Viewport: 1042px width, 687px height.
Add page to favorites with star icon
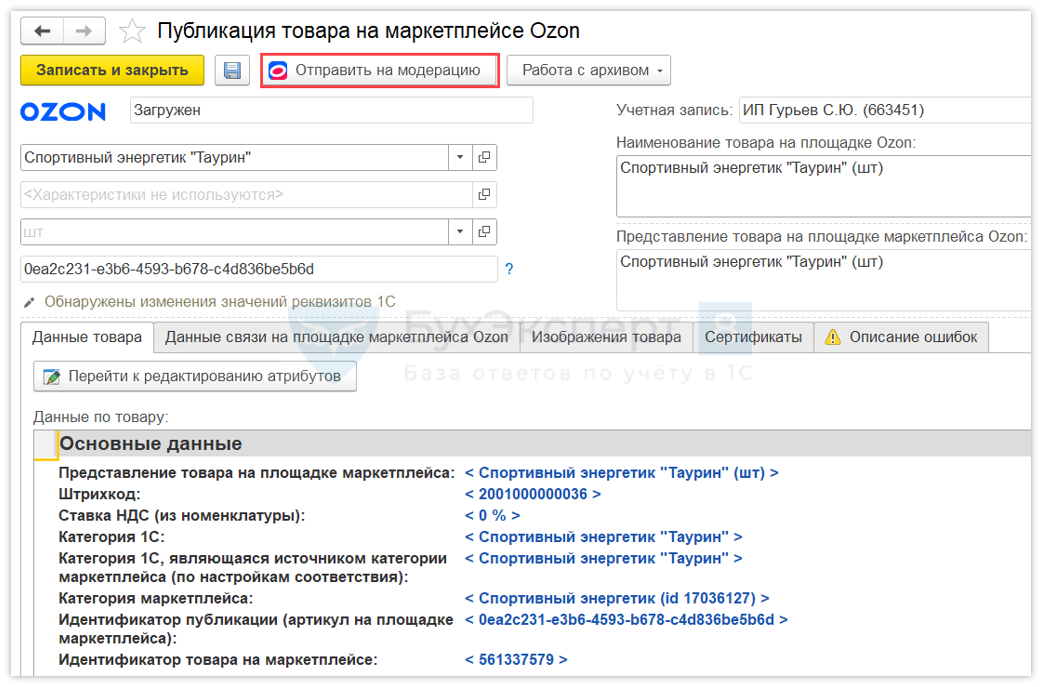[132, 32]
